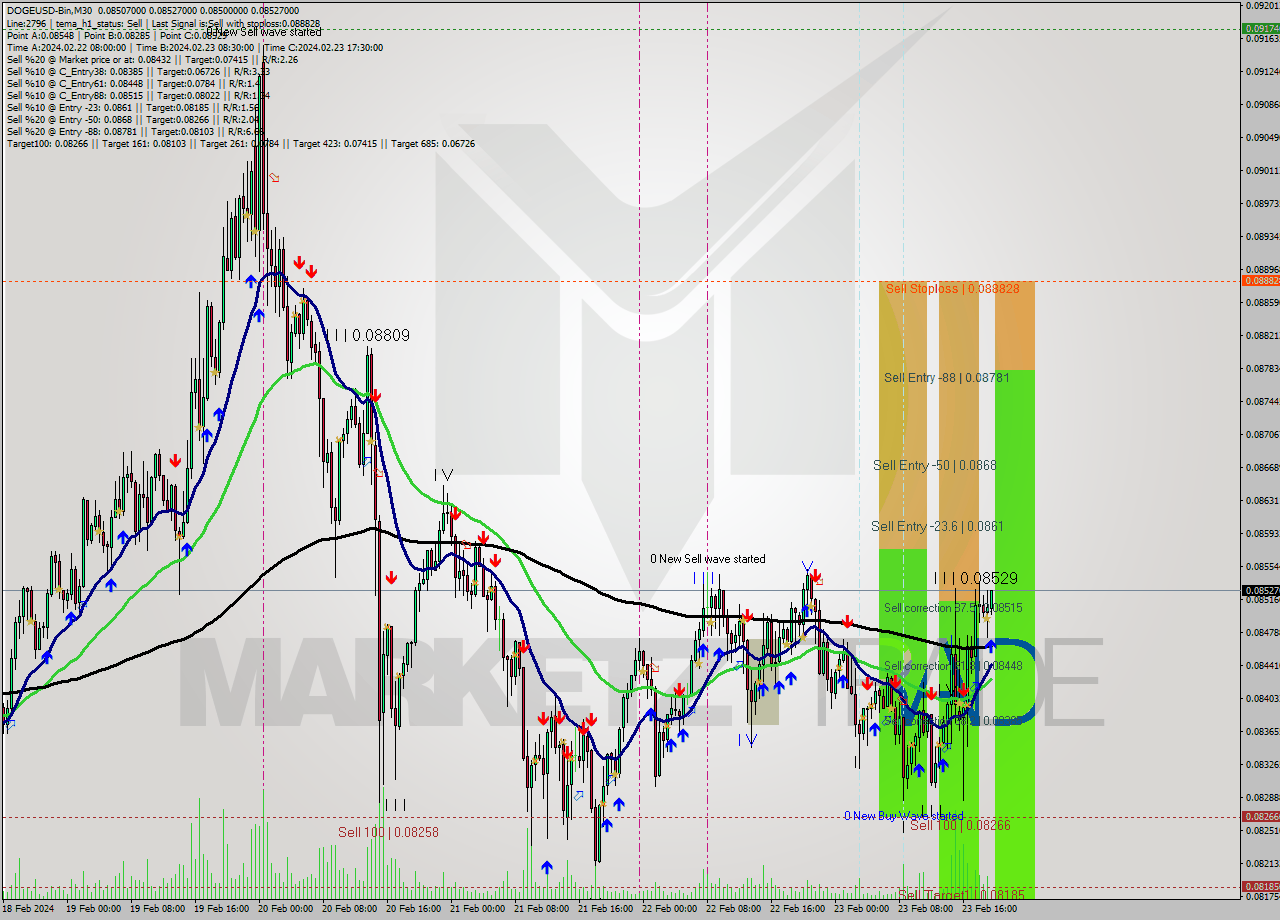1280x920 pixels.
Task: Click the 'Sell %20 @ Entry -50' line
Action: [133, 119]
